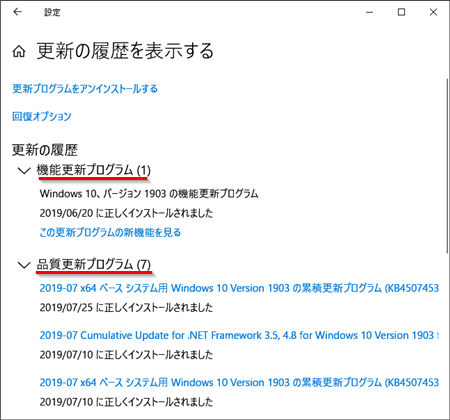450x420 pixels.
Task: Open Settings home via house icon
Action: 19,52
